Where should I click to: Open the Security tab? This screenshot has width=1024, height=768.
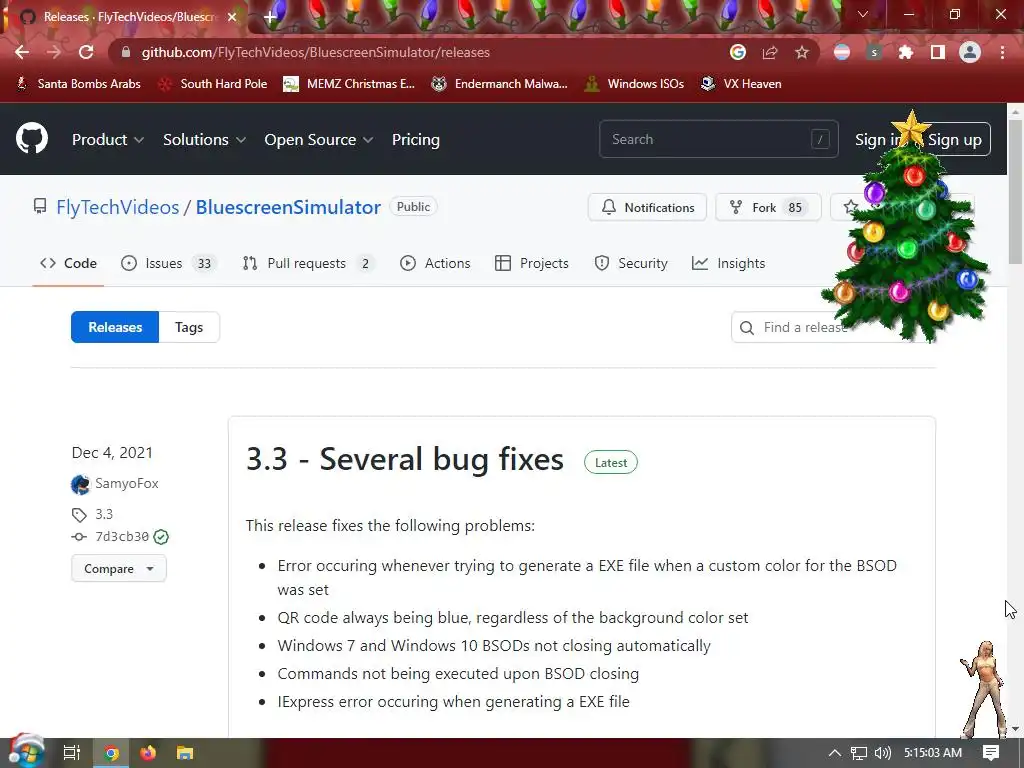[x=631, y=263]
